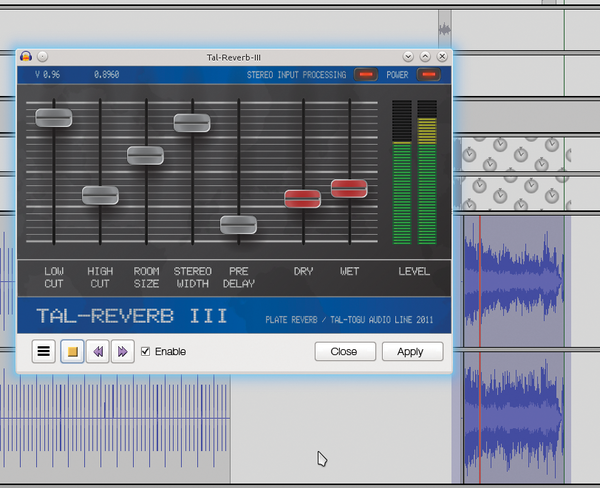Click the Audacity headphones icon in title bar

pyautogui.click(x=26, y=57)
